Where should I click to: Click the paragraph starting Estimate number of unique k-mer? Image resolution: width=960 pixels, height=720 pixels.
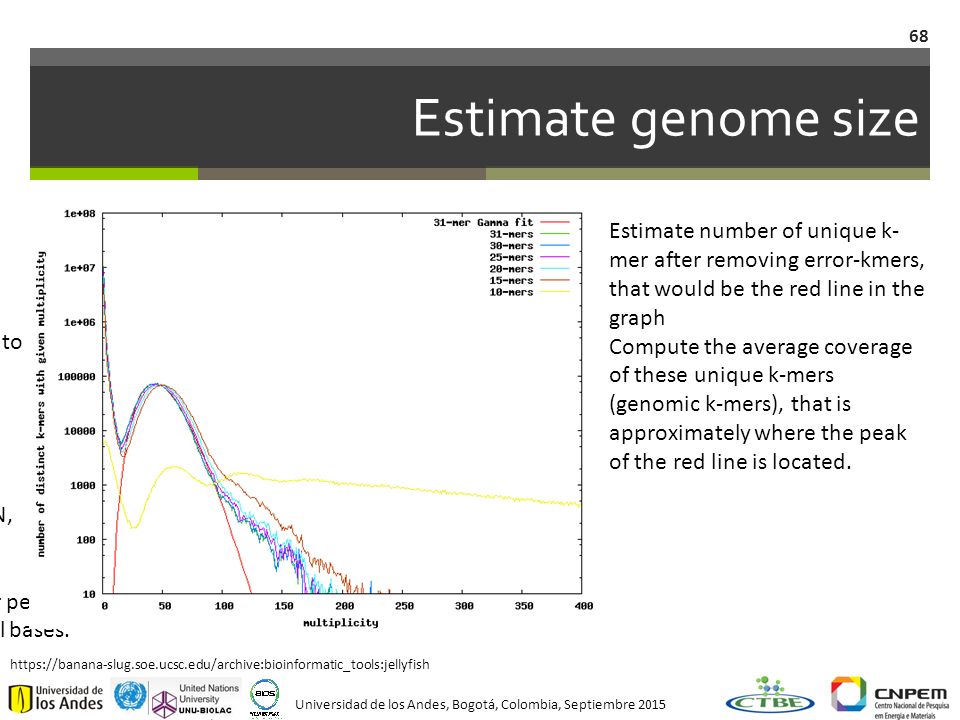pyautogui.click(x=766, y=274)
